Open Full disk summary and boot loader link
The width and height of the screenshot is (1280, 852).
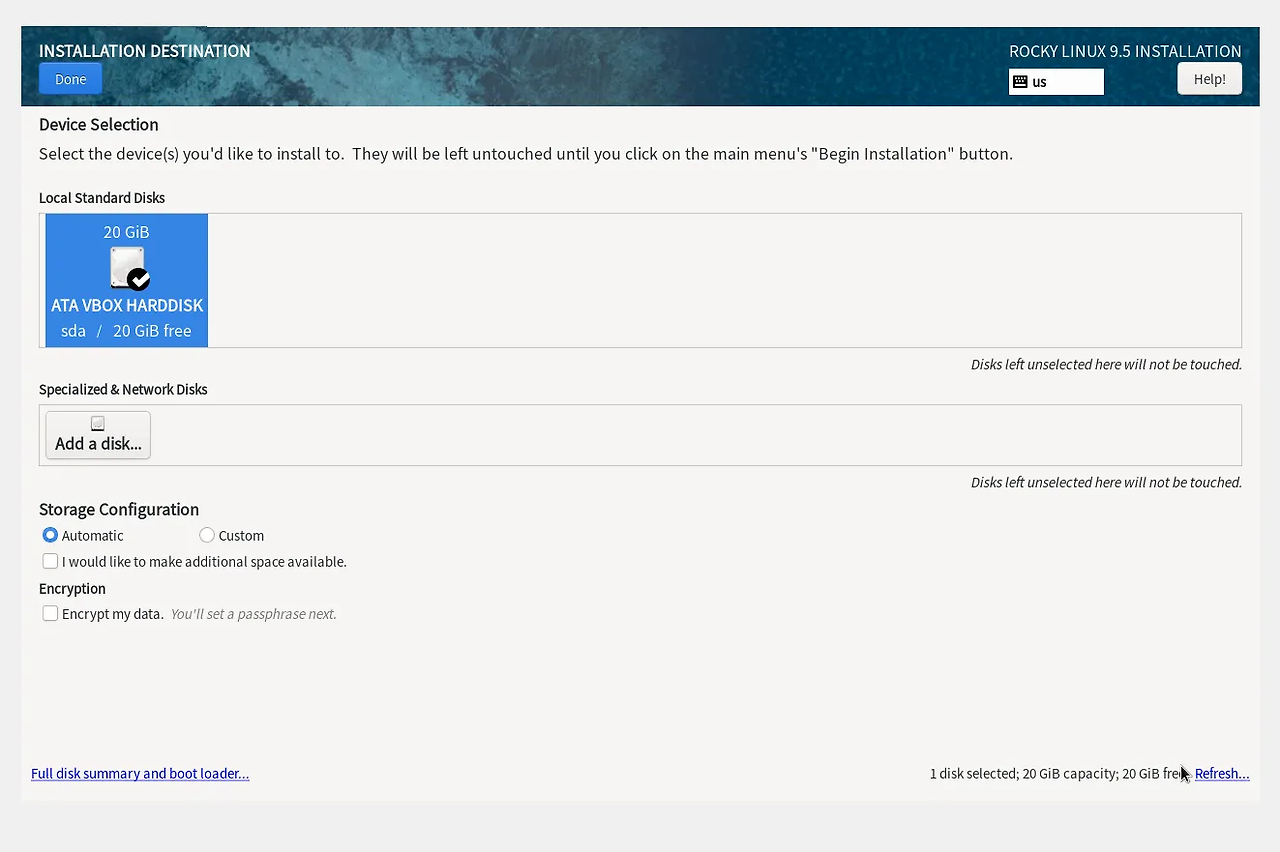pyautogui.click(x=140, y=773)
